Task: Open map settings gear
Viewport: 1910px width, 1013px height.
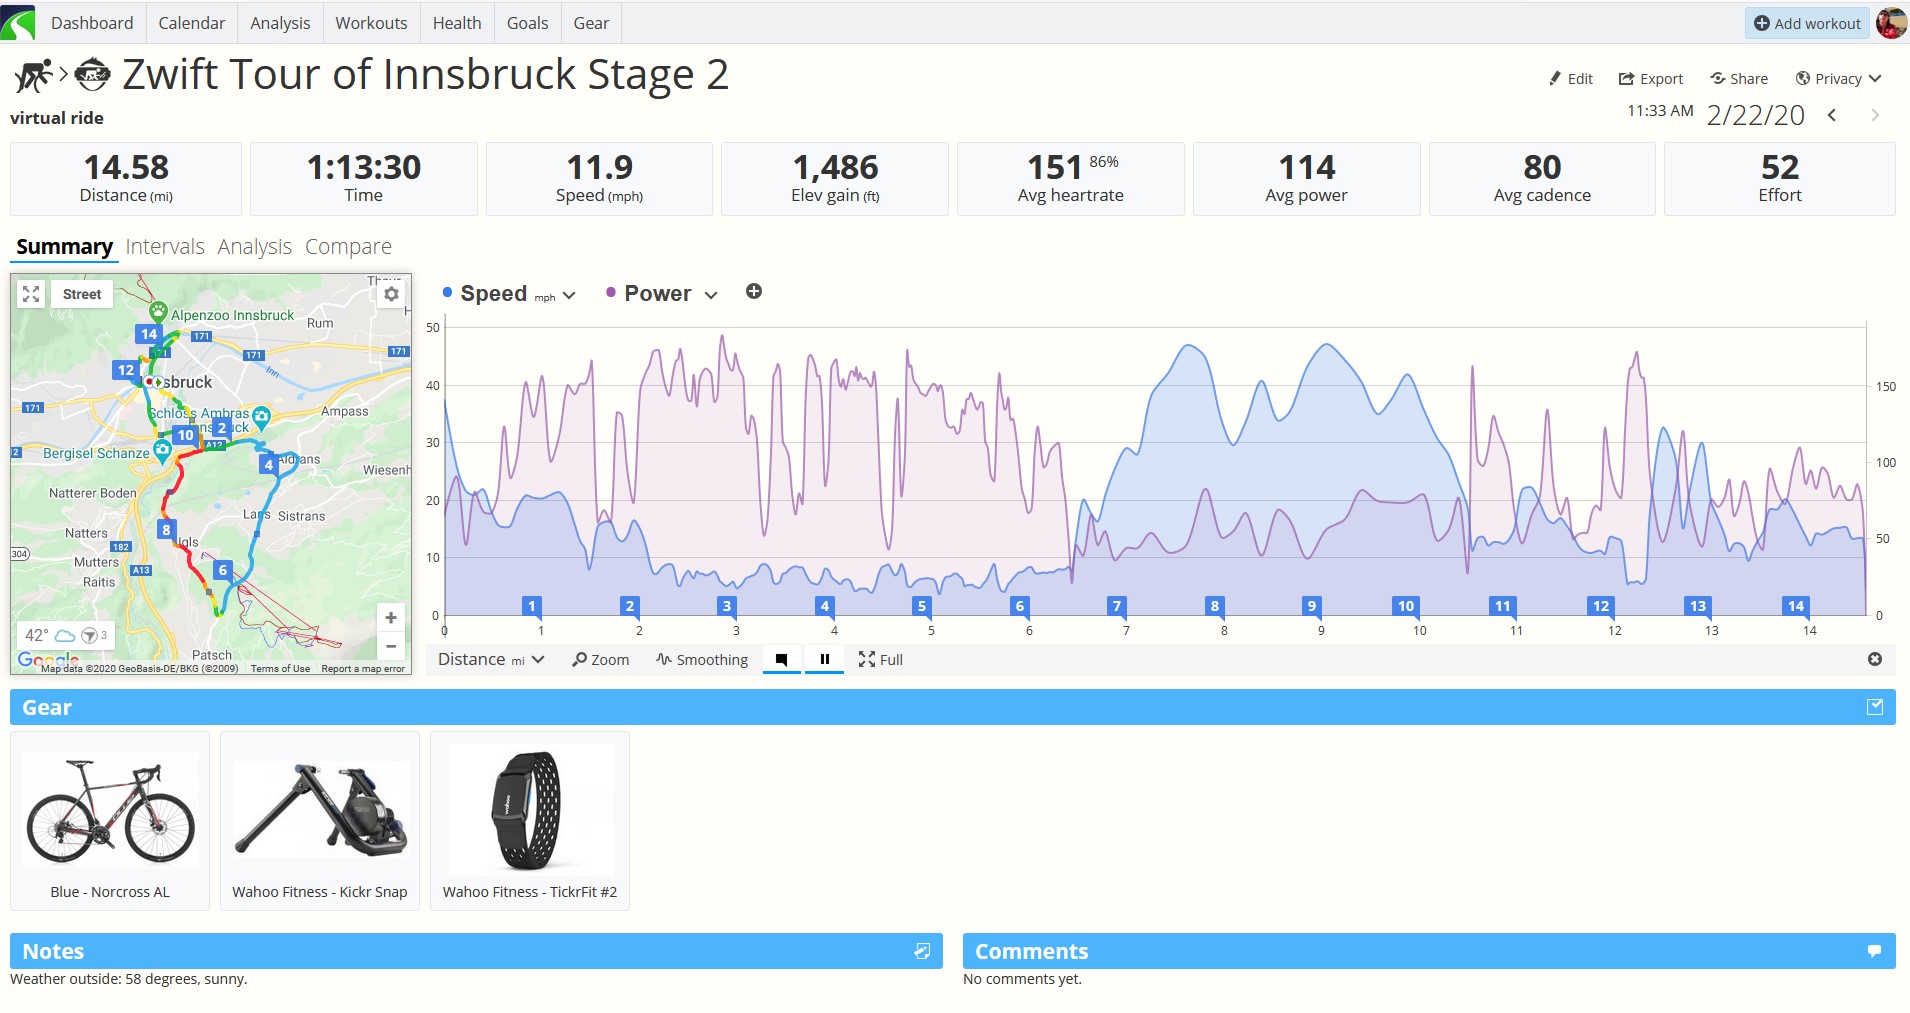Action: click(391, 294)
